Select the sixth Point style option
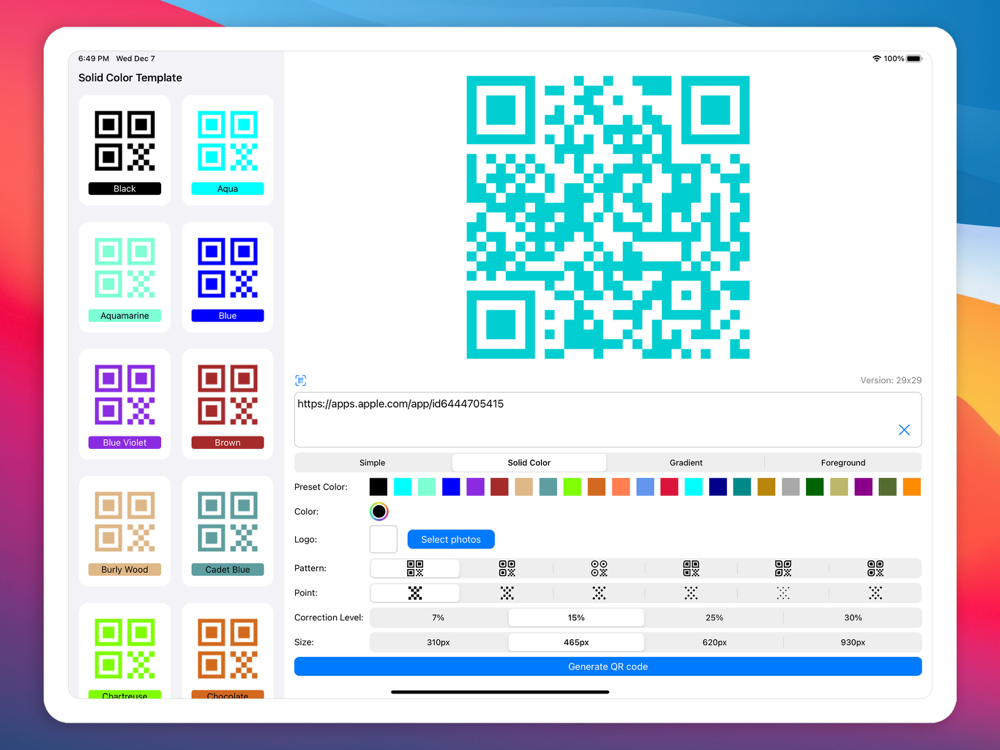Image resolution: width=1000 pixels, height=750 pixels. (x=875, y=593)
